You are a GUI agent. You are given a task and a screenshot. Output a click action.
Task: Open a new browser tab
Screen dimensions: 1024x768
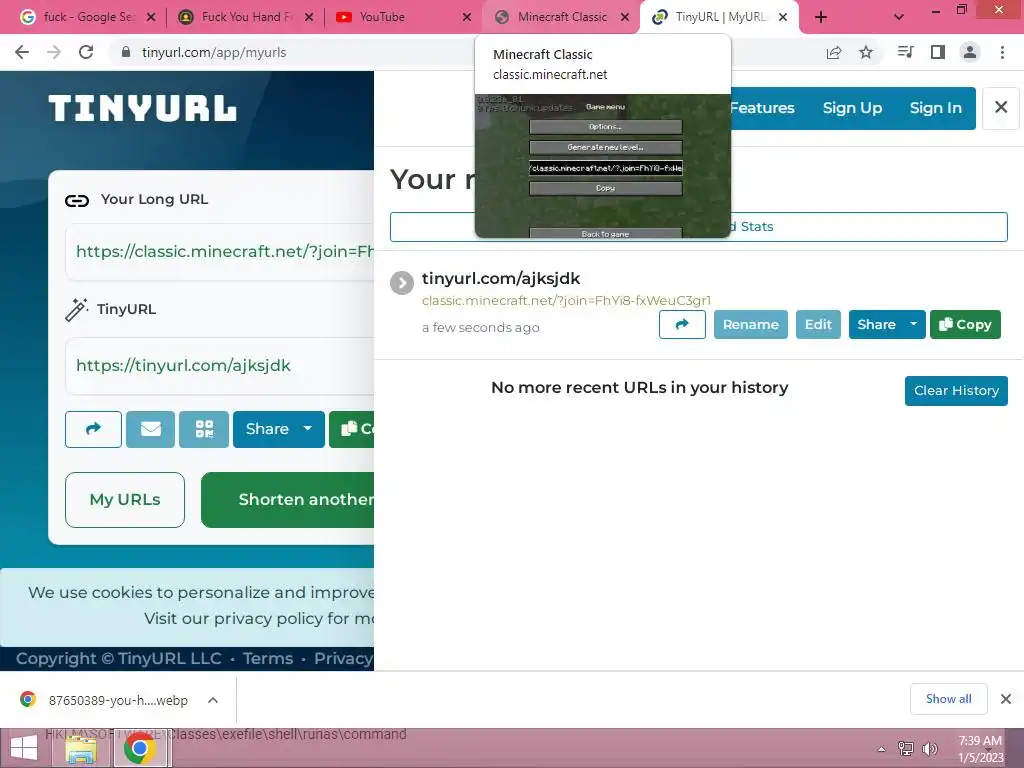coord(821,17)
